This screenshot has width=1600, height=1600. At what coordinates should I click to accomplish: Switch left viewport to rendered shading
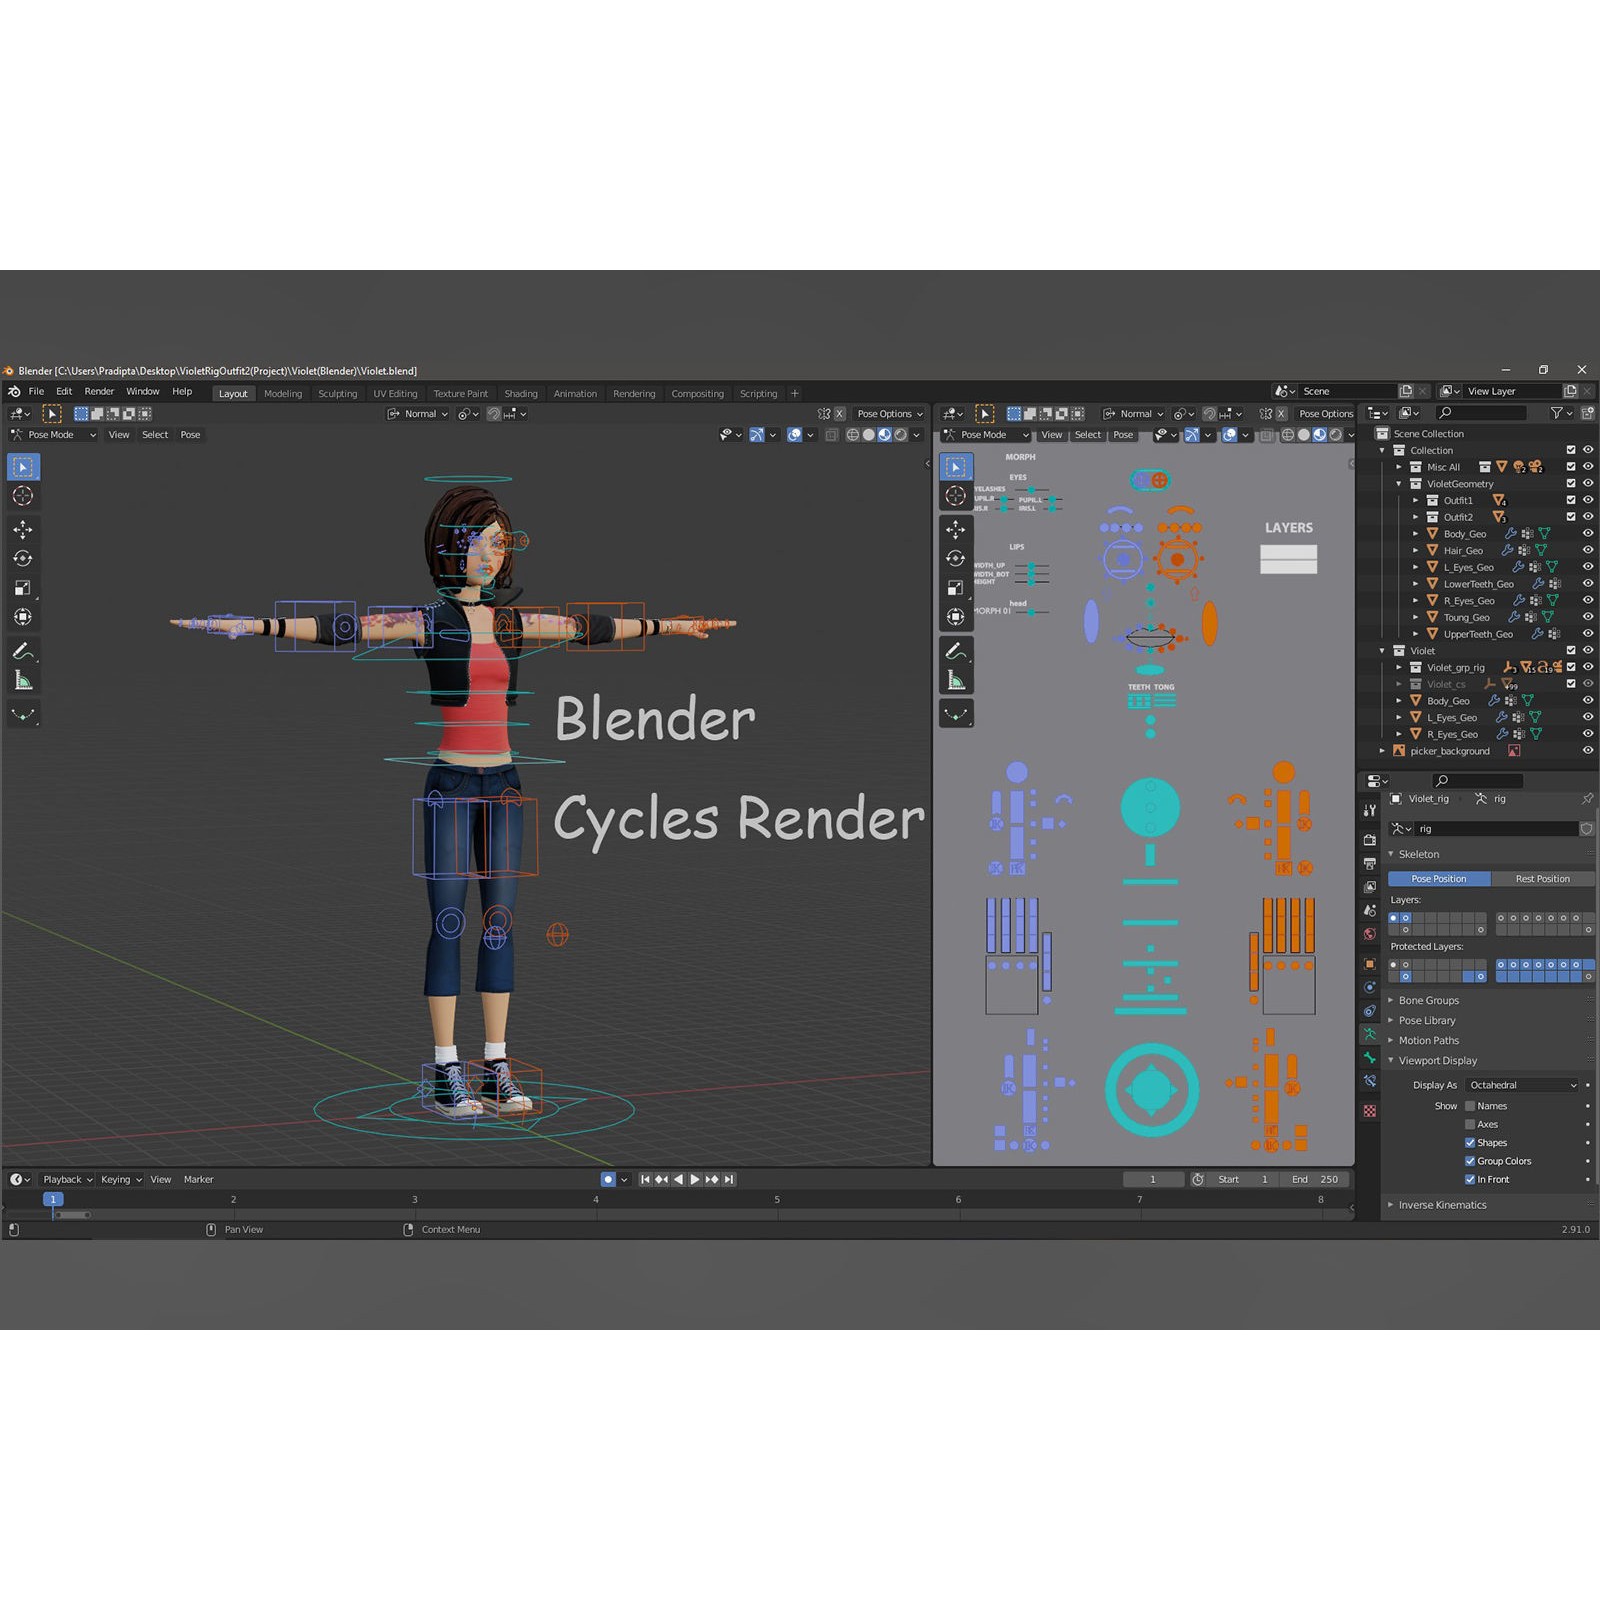901,435
